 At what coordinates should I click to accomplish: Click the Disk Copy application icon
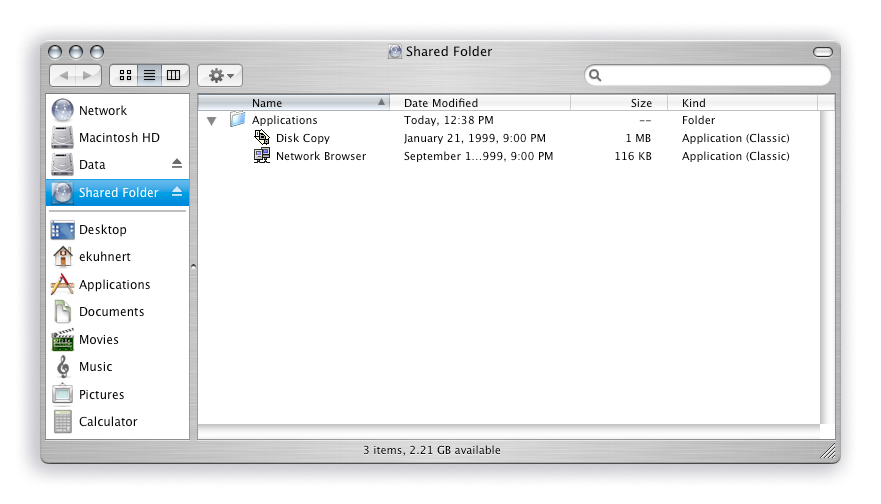pyautogui.click(x=262, y=138)
